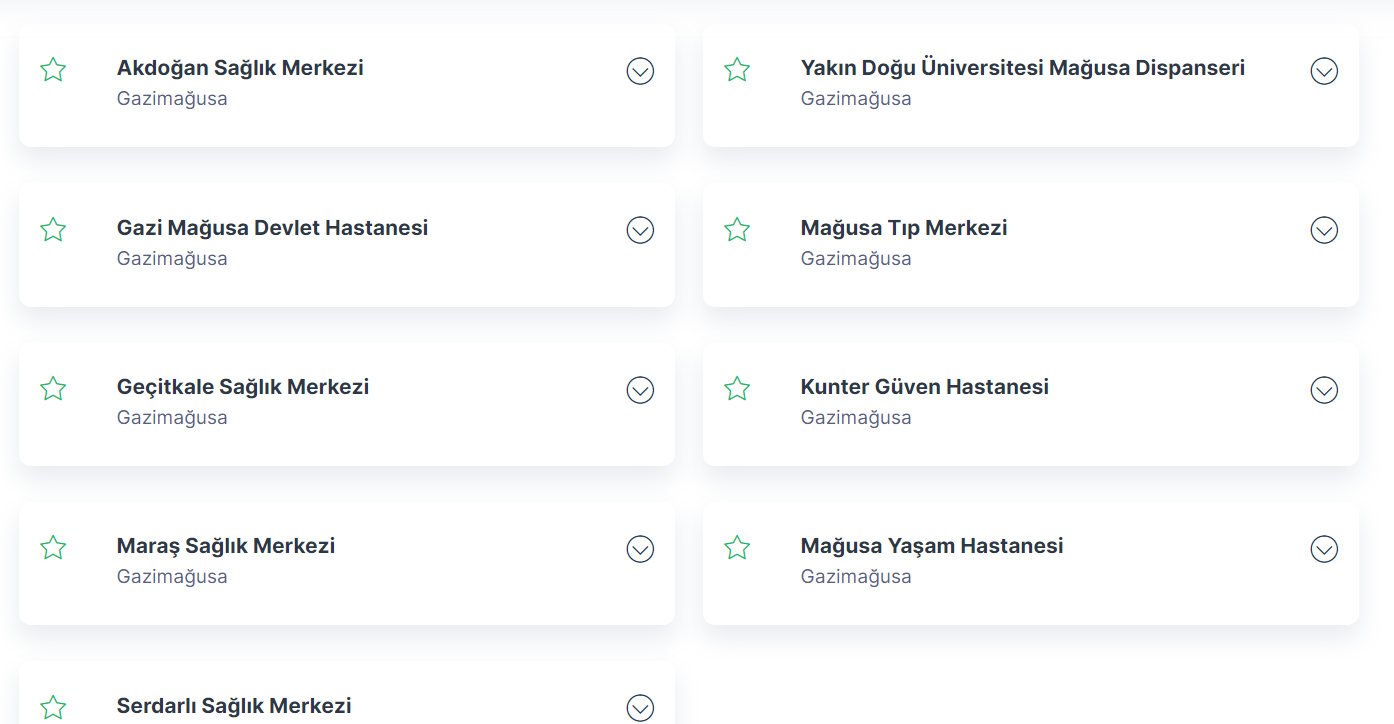Expand Akdoğan Sağlık Merkezi details chevron
The width and height of the screenshot is (1394, 724).
click(x=640, y=71)
